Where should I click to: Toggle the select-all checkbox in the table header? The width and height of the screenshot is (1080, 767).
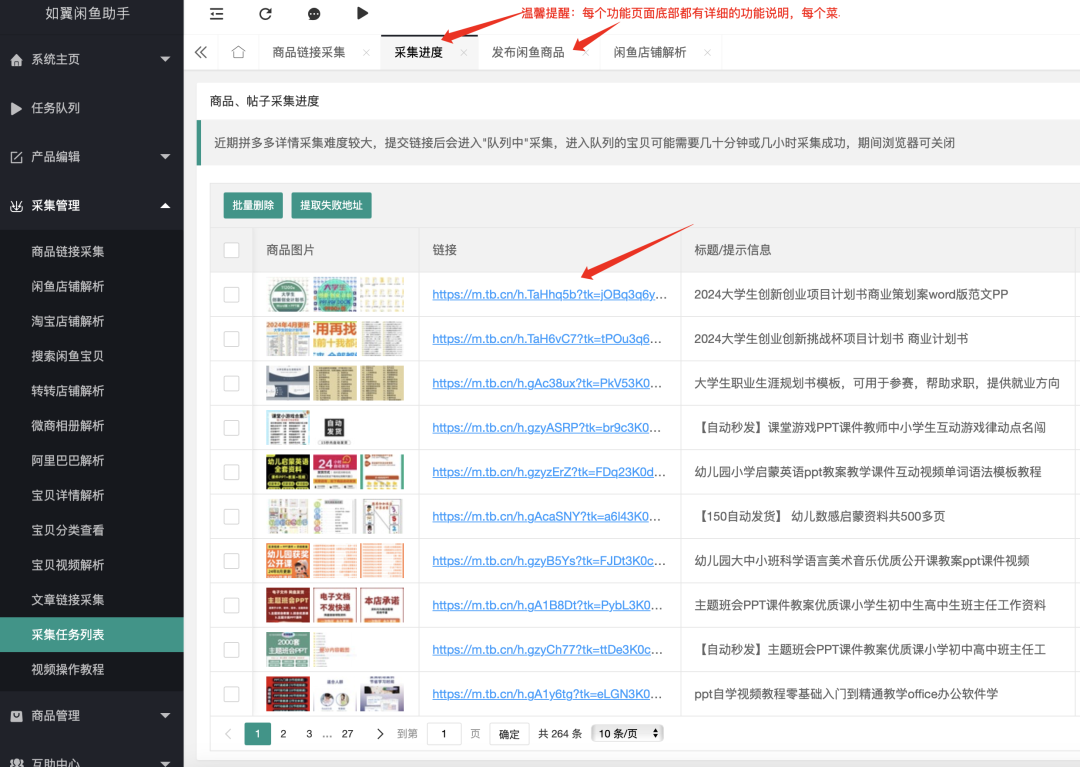click(x=232, y=250)
